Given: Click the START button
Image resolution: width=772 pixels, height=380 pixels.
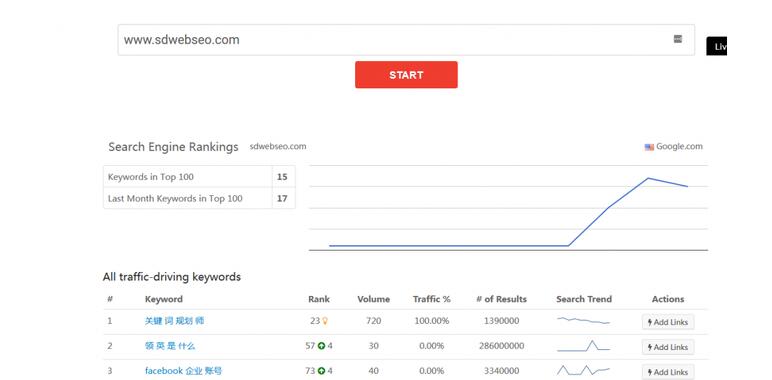Looking at the screenshot, I should tap(406, 75).
